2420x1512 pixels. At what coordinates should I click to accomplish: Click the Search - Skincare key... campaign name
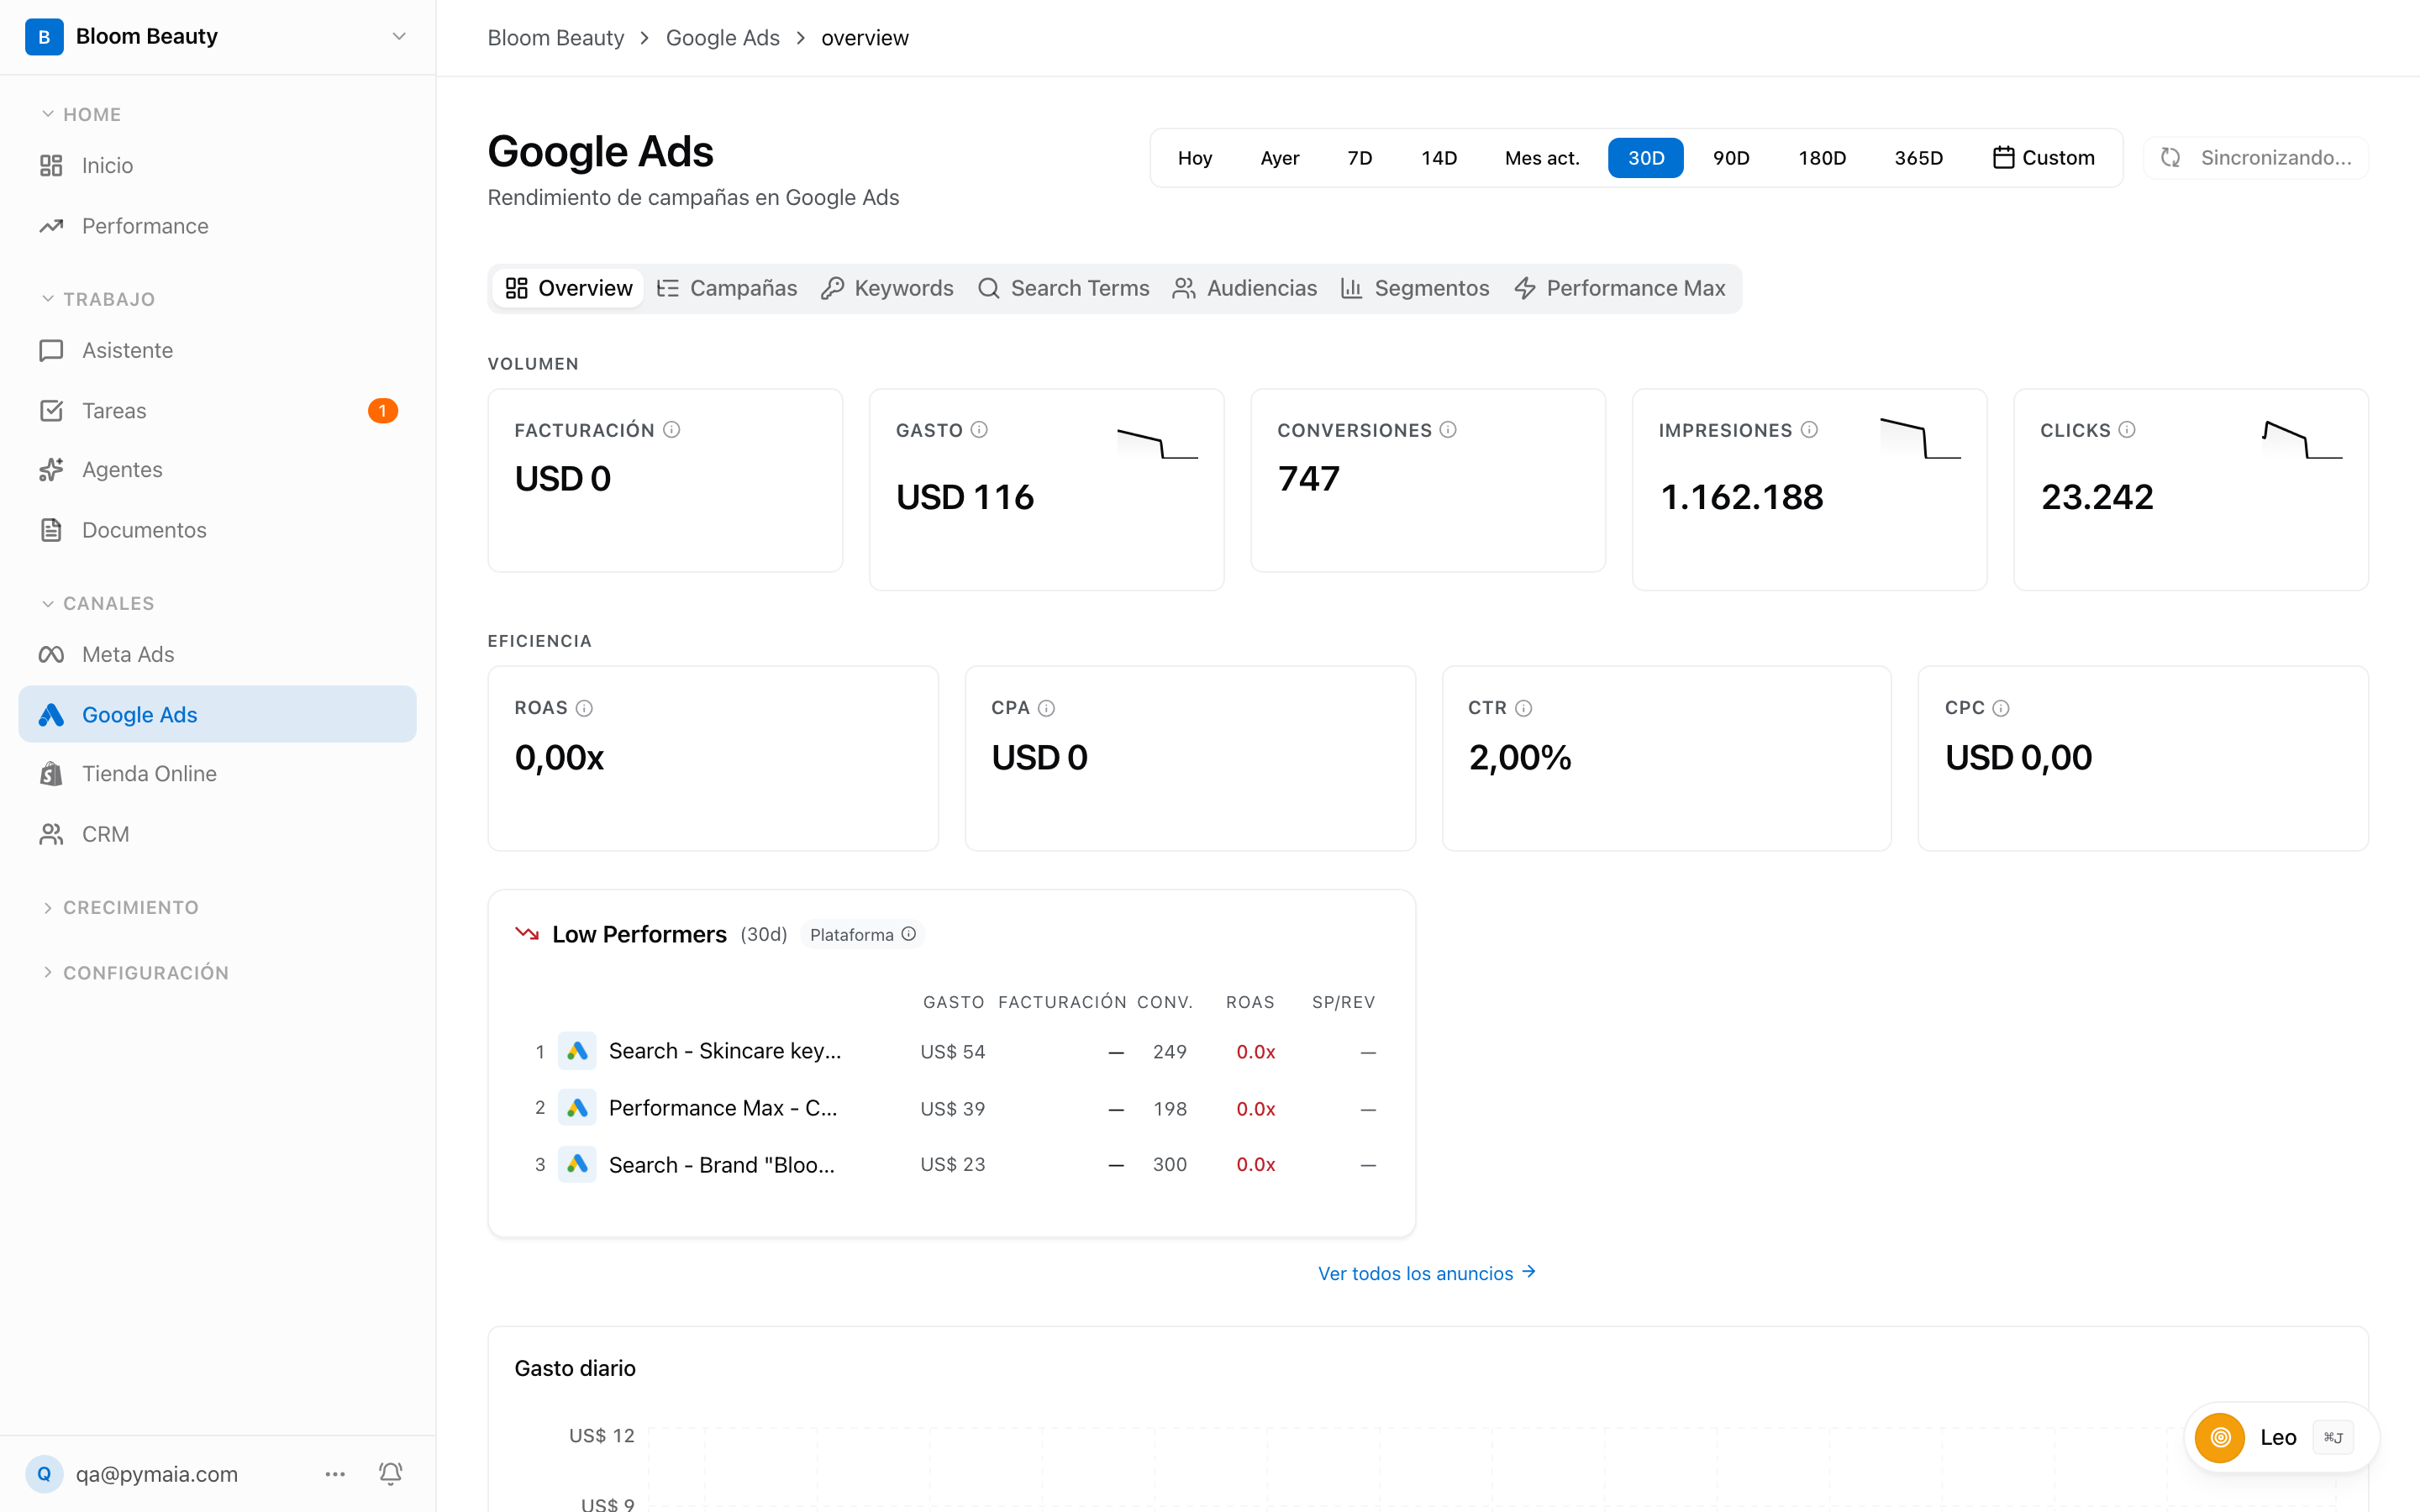[725, 1051]
